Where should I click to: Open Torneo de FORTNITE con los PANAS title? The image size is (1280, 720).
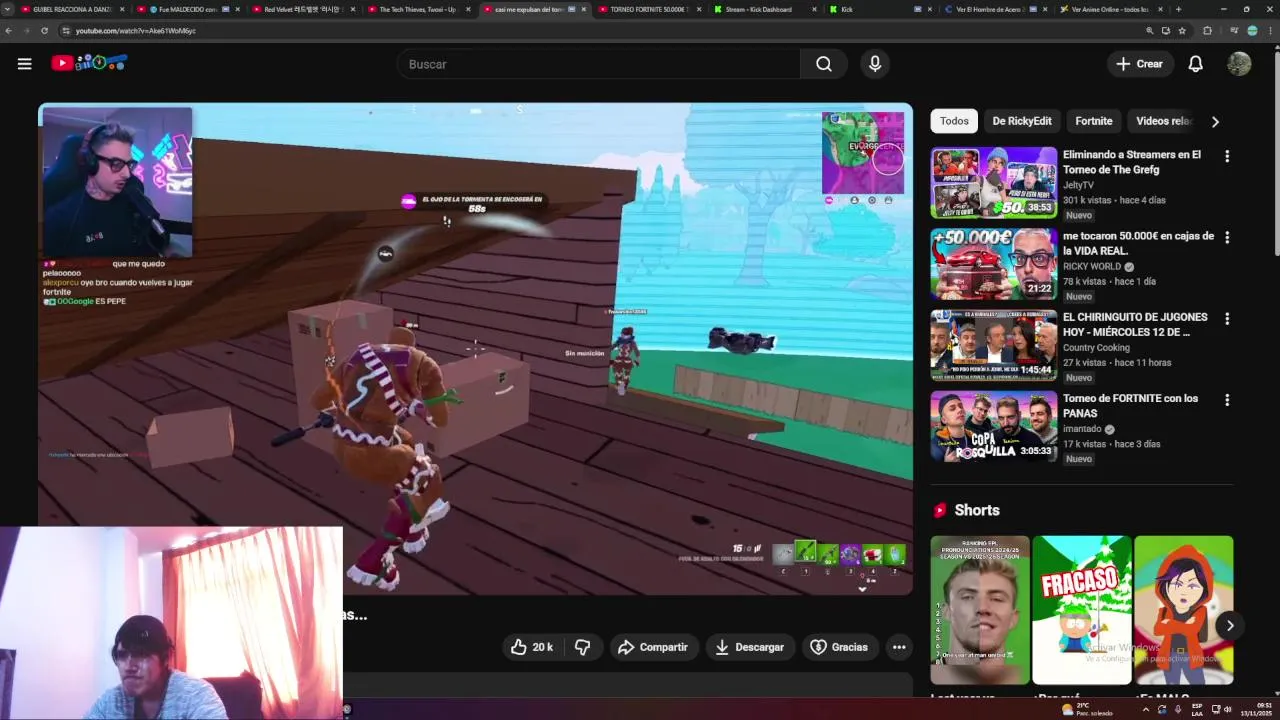click(1130, 405)
